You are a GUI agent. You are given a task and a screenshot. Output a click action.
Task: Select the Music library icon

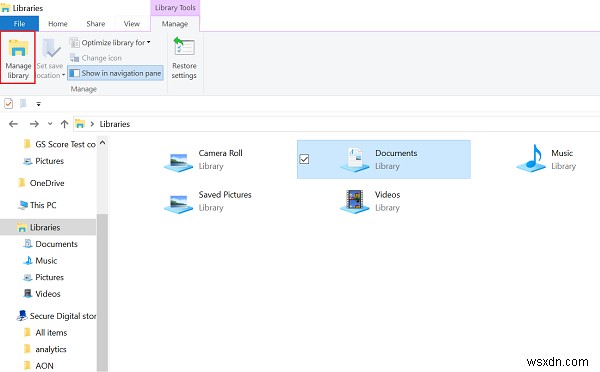click(531, 158)
